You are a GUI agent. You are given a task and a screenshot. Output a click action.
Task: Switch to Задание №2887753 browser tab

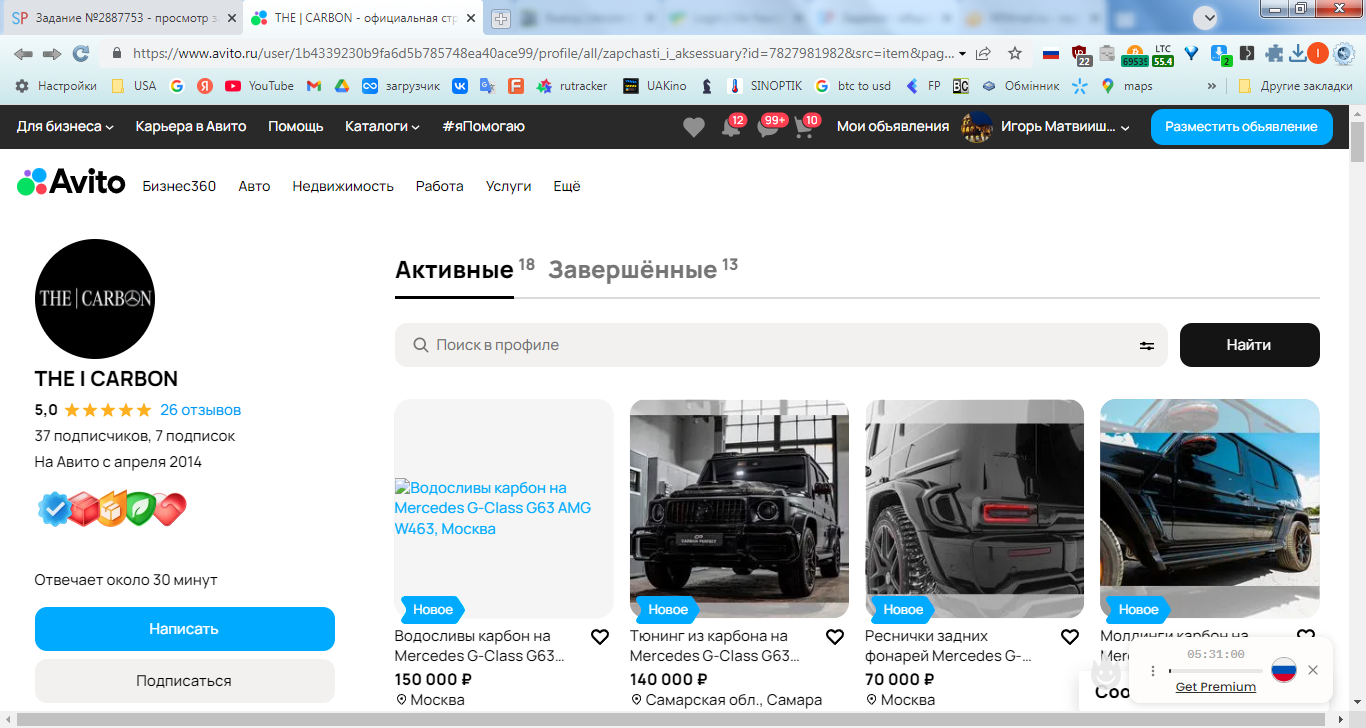pyautogui.click(x=122, y=18)
